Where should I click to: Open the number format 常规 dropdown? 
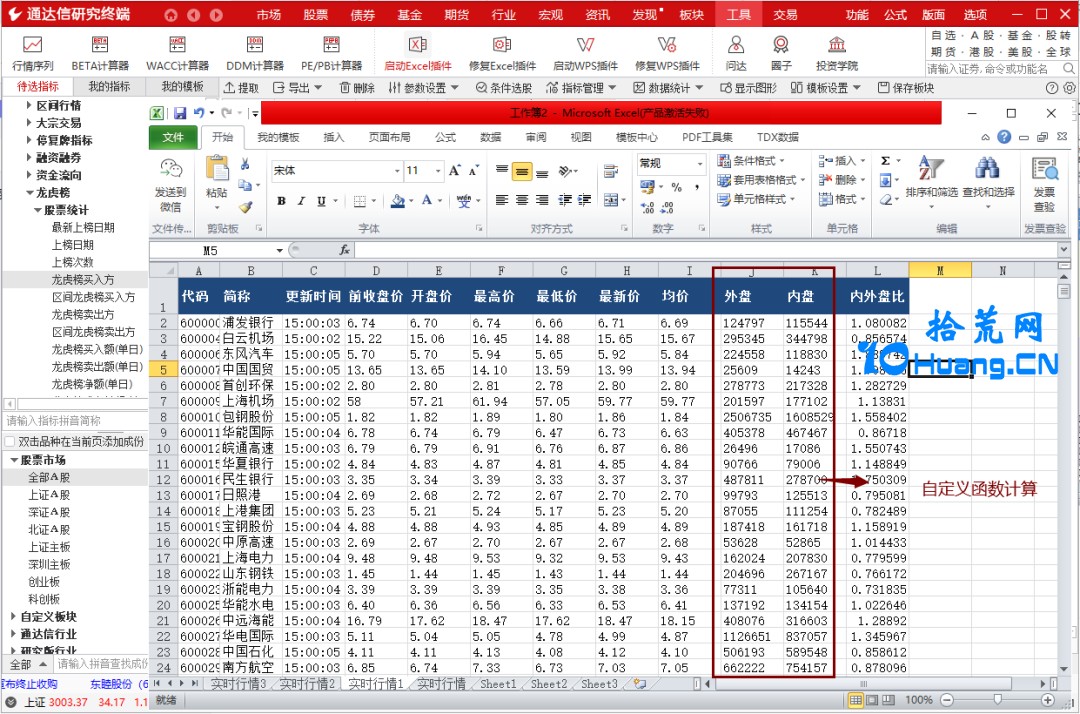click(700, 164)
